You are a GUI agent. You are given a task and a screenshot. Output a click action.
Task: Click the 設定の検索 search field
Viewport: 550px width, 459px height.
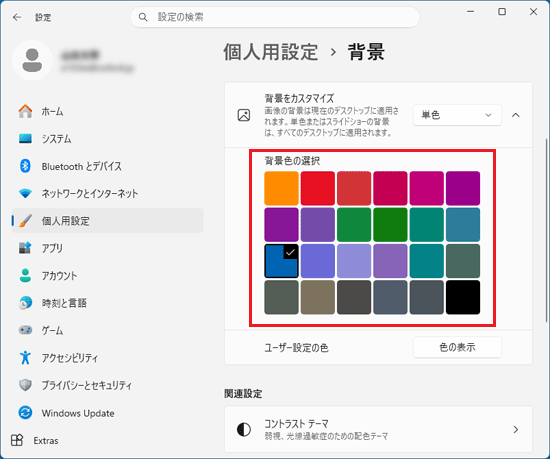click(275, 17)
